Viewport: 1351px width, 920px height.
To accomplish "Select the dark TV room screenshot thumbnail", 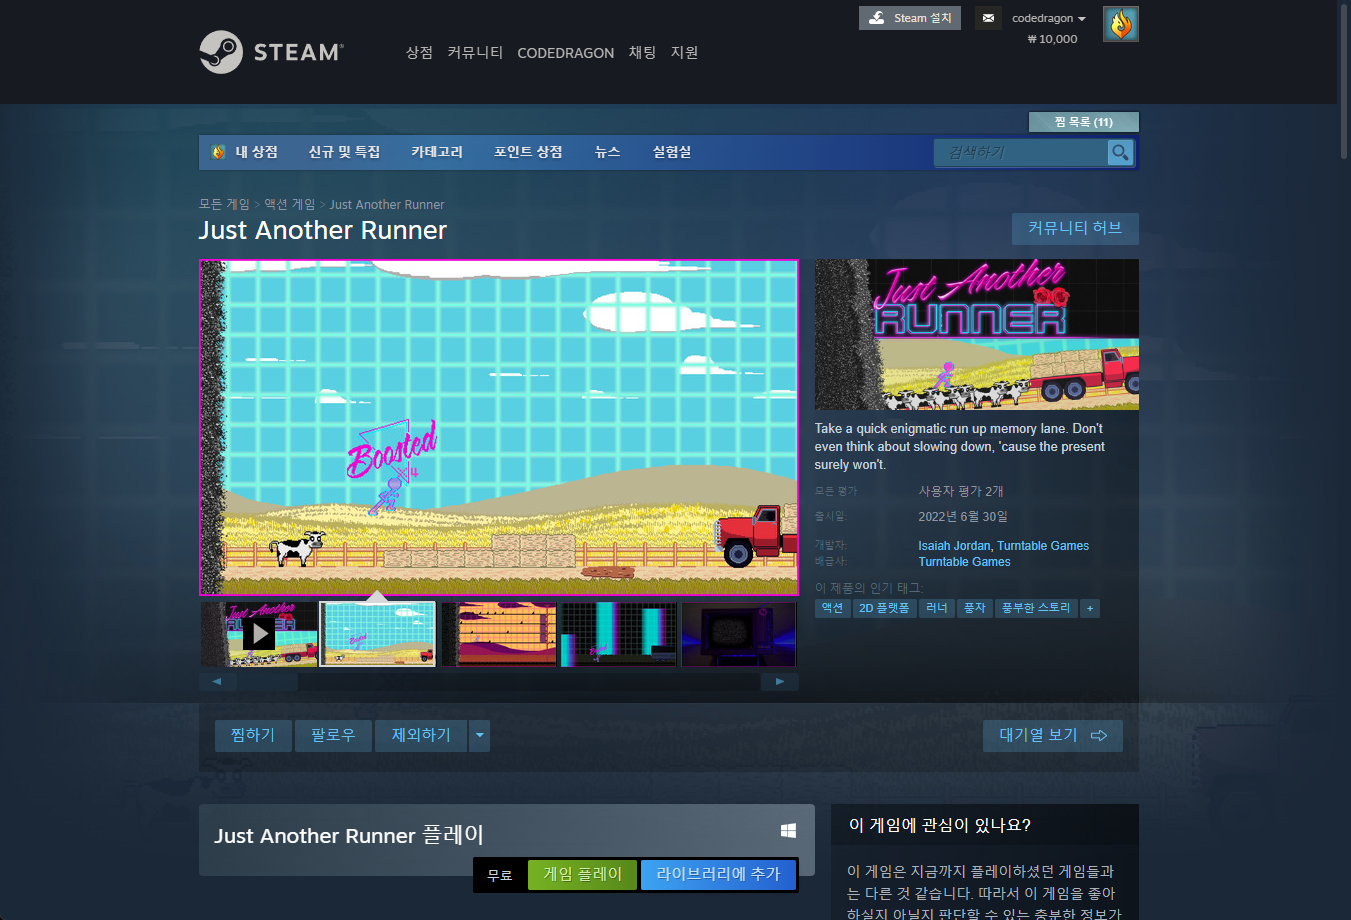I will click(x=738, y=633).
